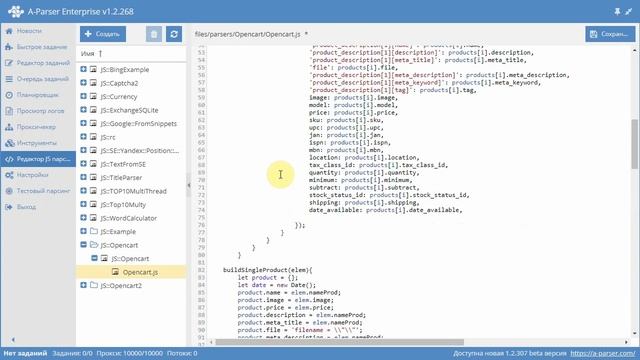This screenshot has width=640, height=360.
Task: Click the Opencart.js file icon
Action: tap(116, 271)
